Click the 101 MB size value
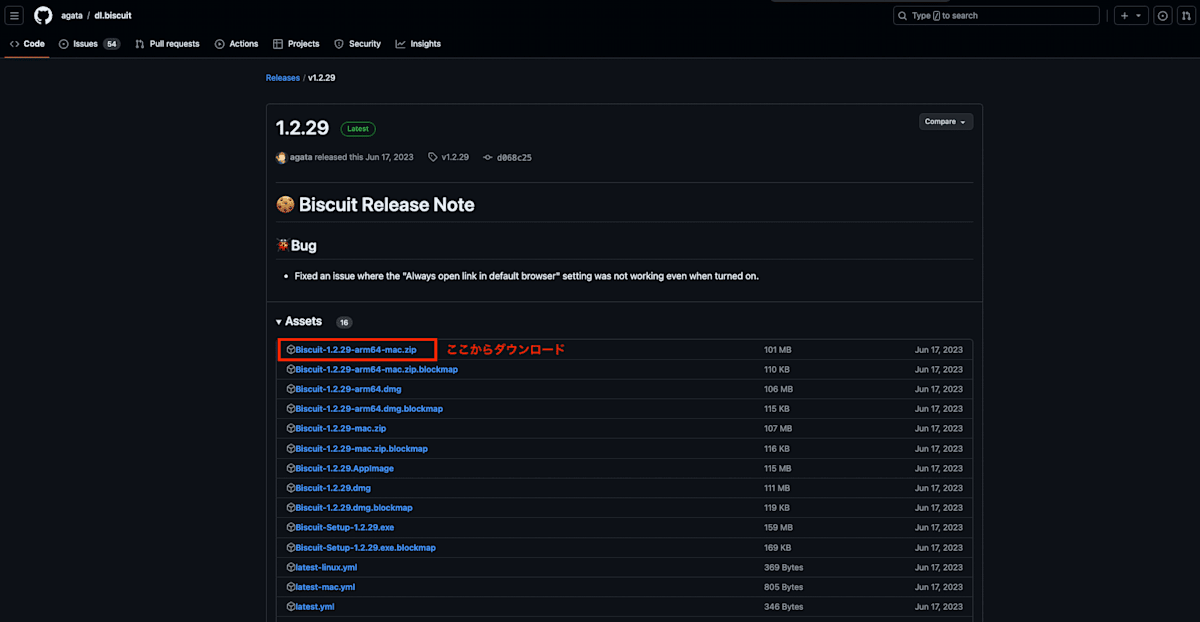The height and width of the screenshot is (622, 1200). tap(778, 350)
